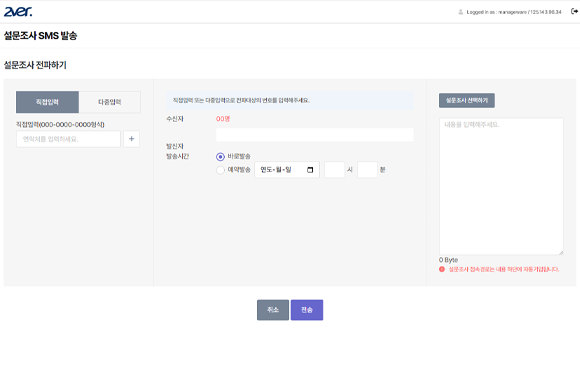Viewport: 580px width, 390px height.
Task: Click the 0 Byte counter text
Action: (448, 260)
